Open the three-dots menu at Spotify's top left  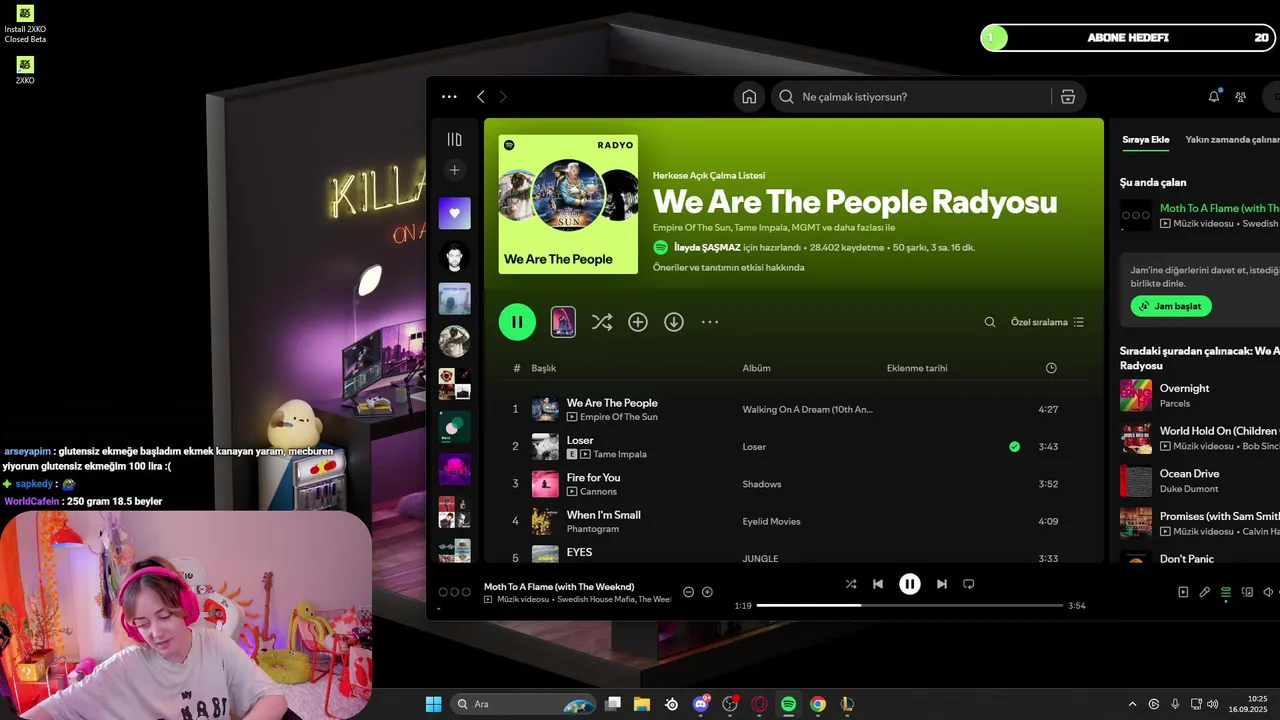pyautogui.click(x=449, y=97)
